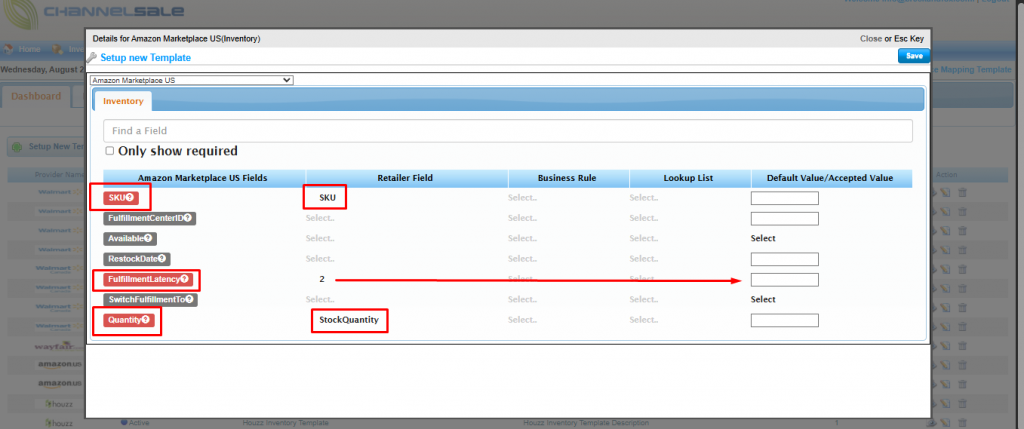This screenshot has width=1024, height=429.
Task: Click the Default Value input for FulfillmentLatency row
Action: pos(784,279)
